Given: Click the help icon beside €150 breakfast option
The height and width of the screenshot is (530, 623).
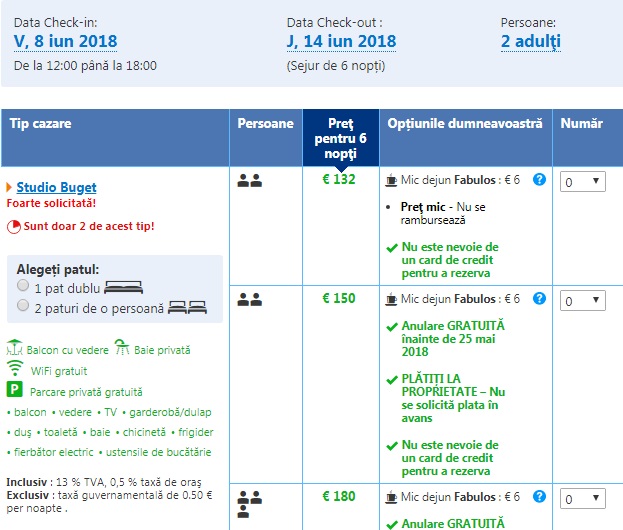Looking at the screenshot, I should (x=540, y=298).
